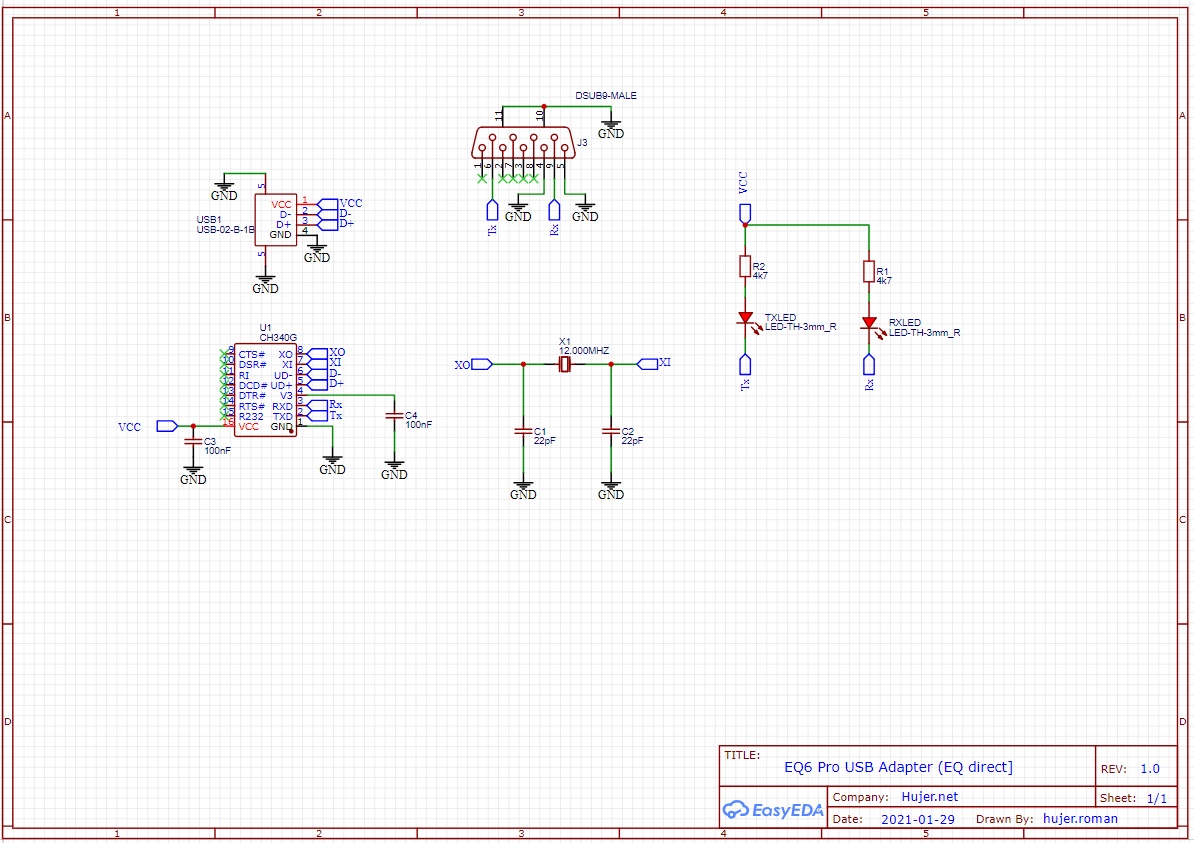
Task: Click the C4 100nF capacitor symbol
Action: coord(394,414)
